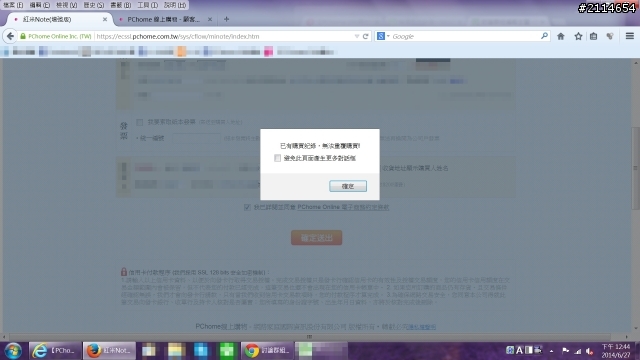Open the 書籤 (B) menu

click(120, 5)
